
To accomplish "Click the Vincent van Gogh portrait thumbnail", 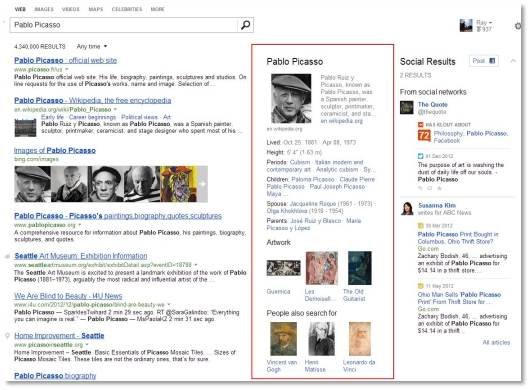I will tap(283, 339).
